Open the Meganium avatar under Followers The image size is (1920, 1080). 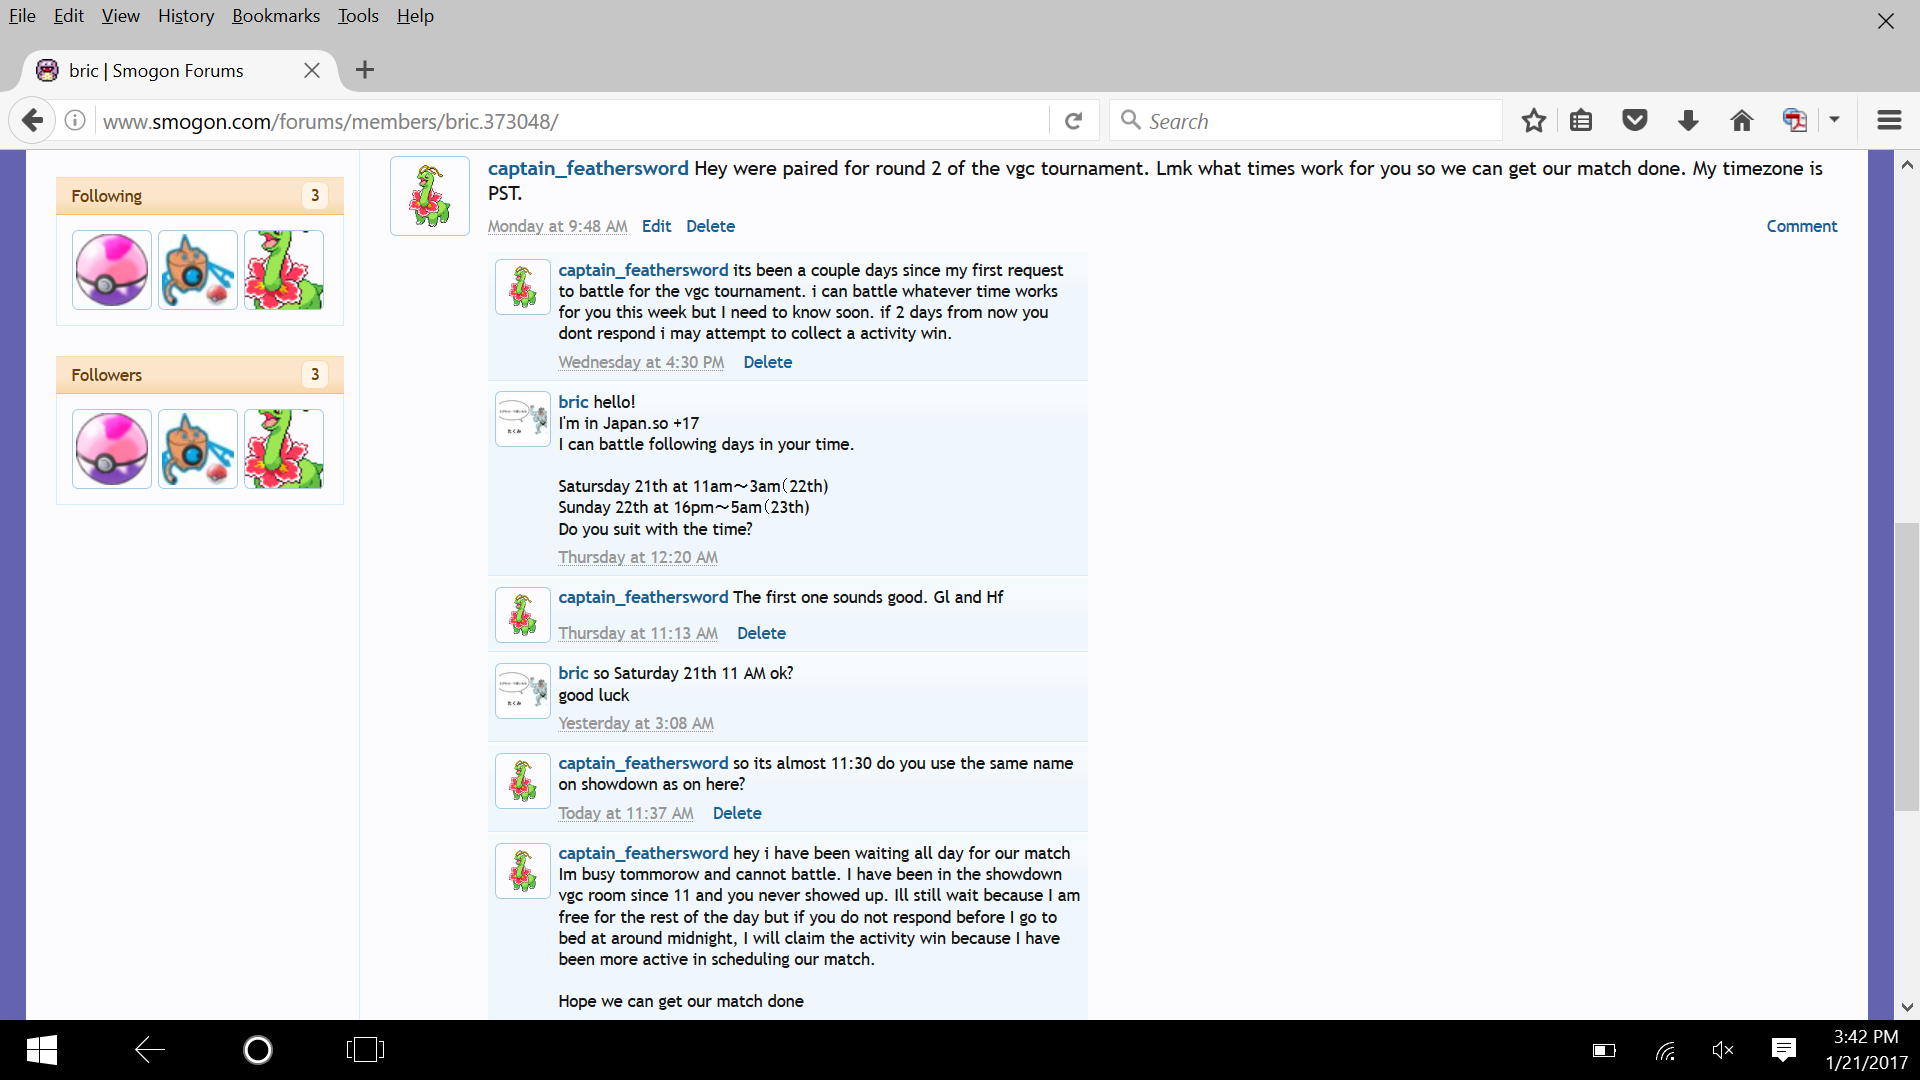pyautogui.click(x=284, y=449)
